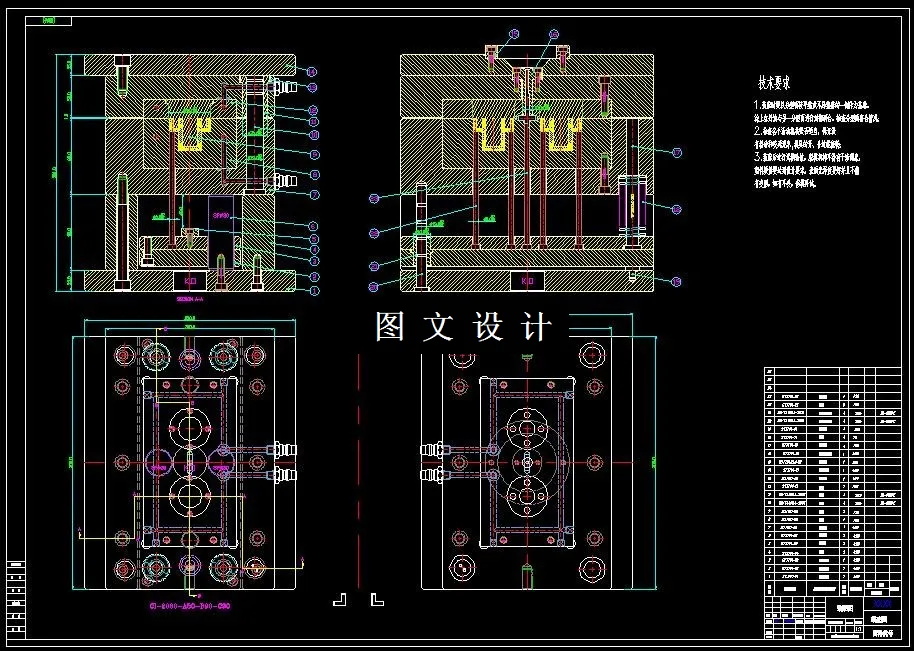This screenshot has height=651, width=914.
Task: Select part balloon number 11
Action: [x=314, y=122]
